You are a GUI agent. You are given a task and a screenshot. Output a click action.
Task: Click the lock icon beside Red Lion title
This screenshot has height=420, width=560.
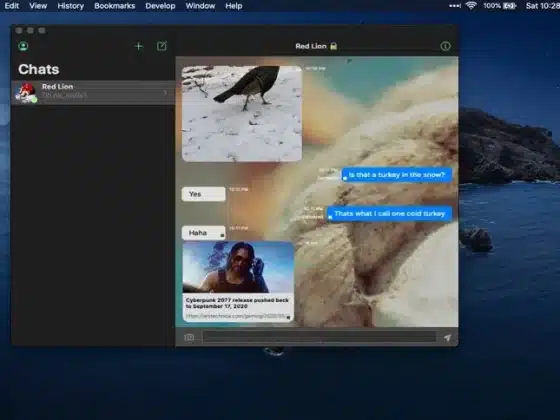(334, 46)
